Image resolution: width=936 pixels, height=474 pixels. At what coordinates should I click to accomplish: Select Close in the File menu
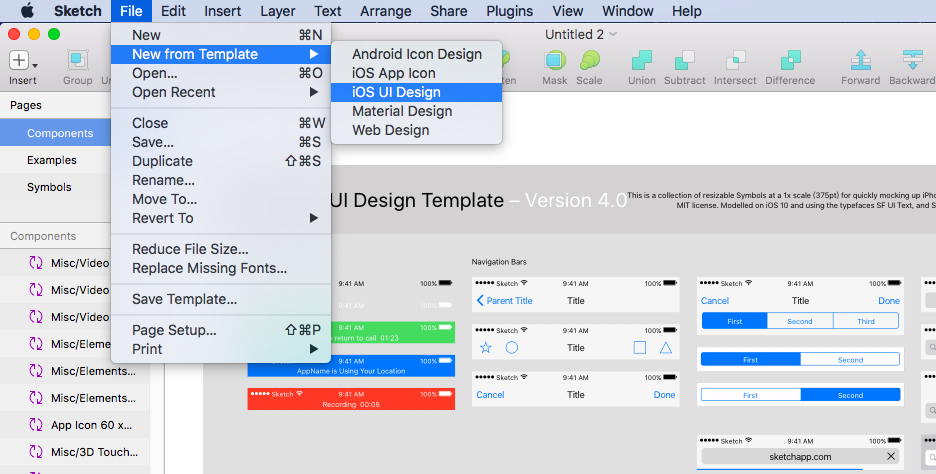click(221, 123)
